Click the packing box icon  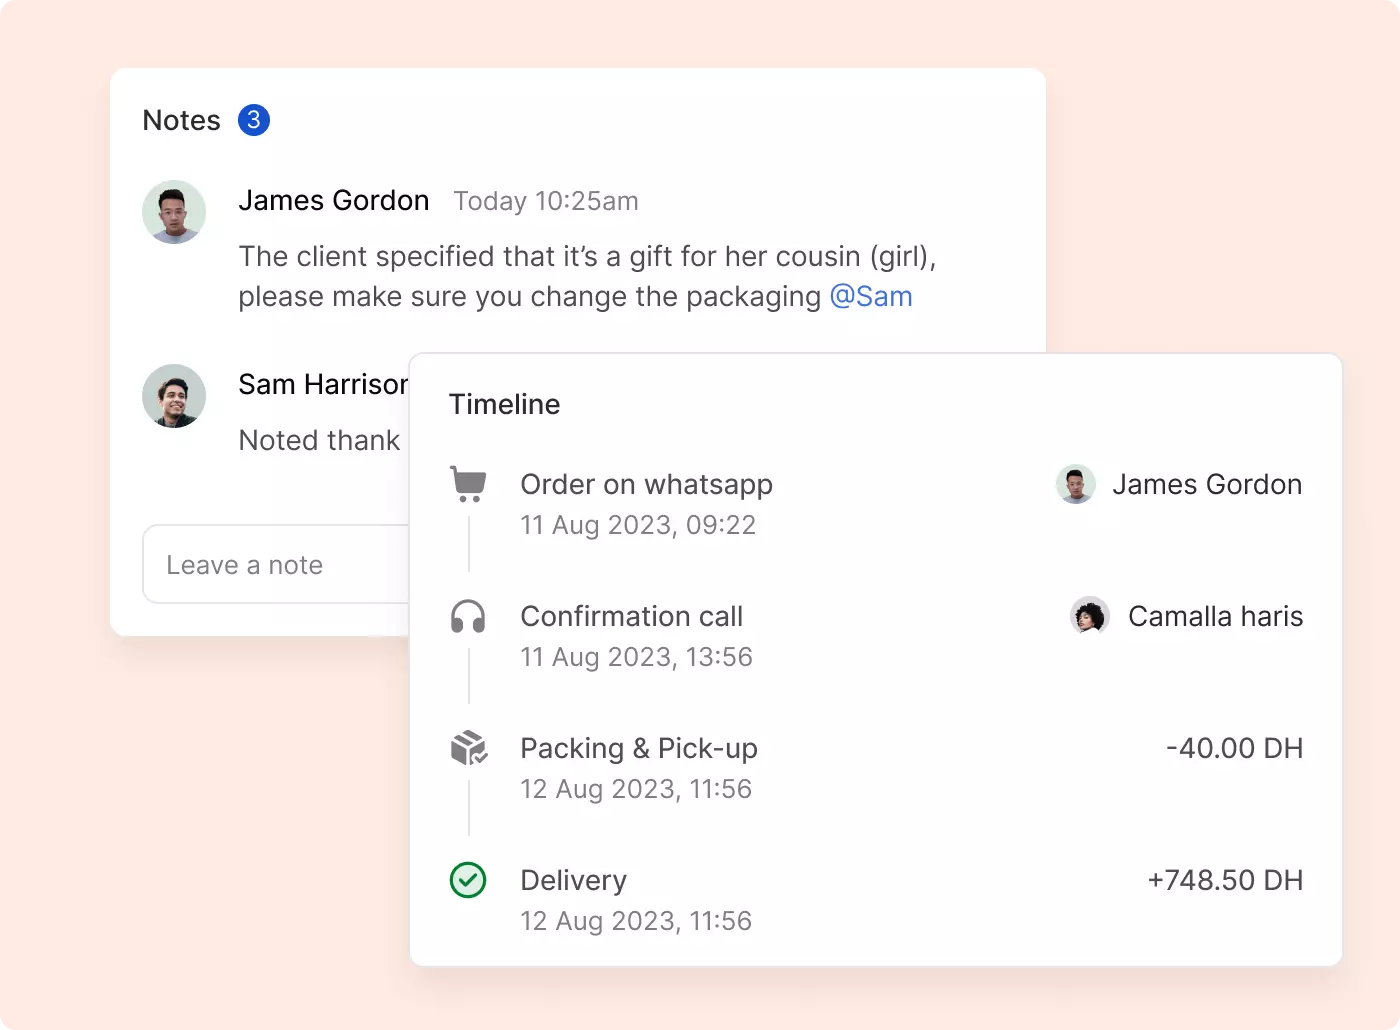[x=468, y=748]
